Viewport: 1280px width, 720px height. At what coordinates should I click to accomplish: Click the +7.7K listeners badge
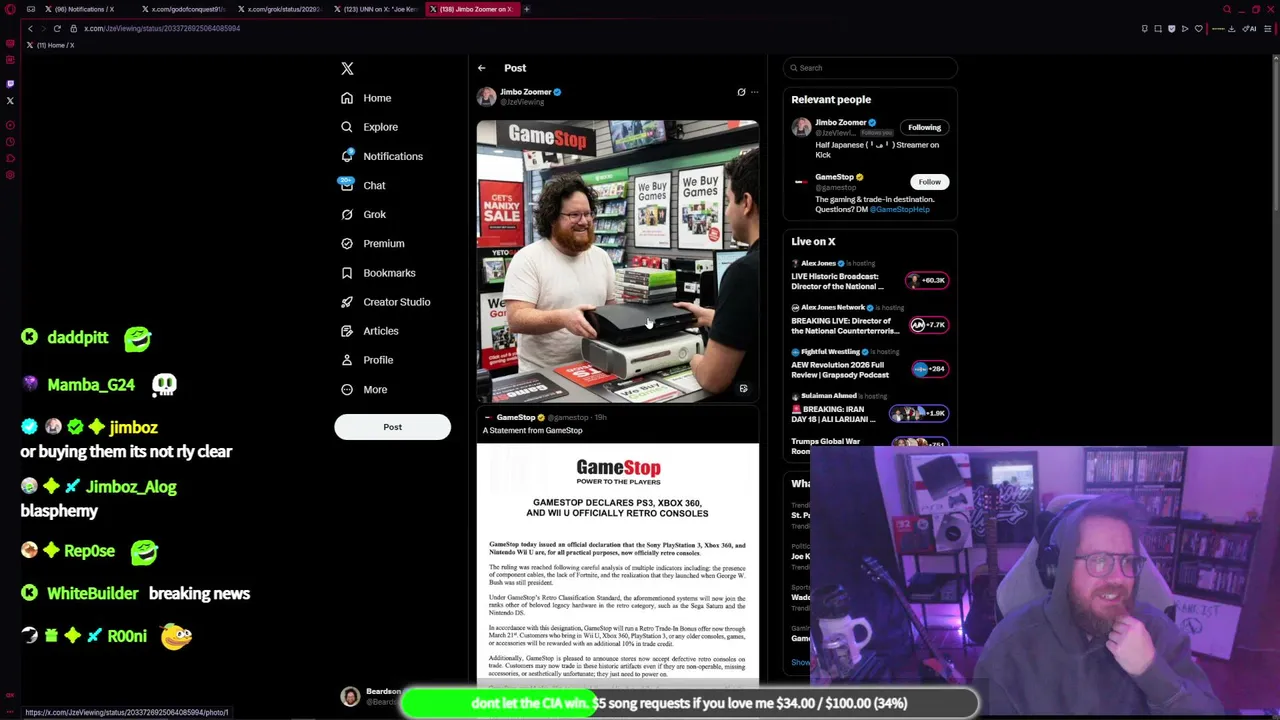pos(928,324)
